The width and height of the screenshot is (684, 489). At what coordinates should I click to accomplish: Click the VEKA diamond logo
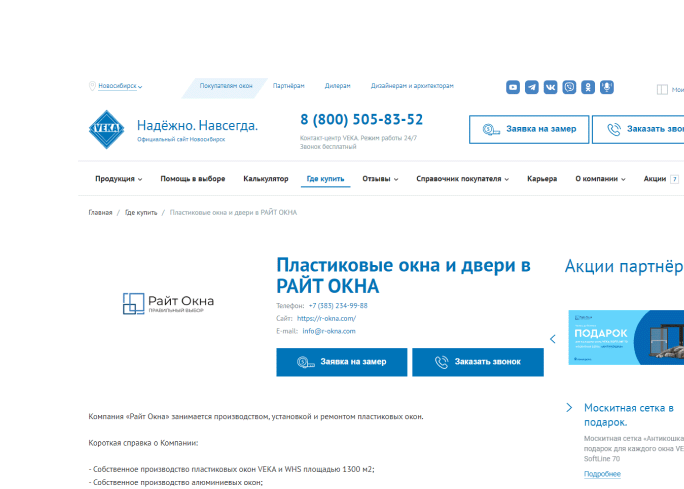106,129
